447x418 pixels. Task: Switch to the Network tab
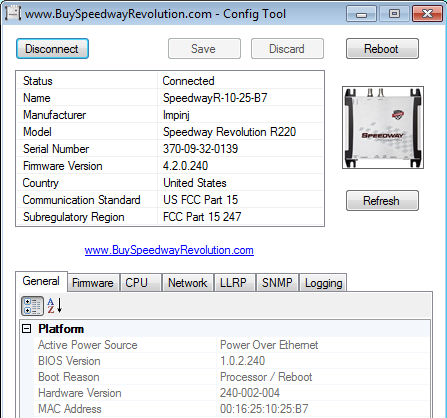click(x=188, y=283)
